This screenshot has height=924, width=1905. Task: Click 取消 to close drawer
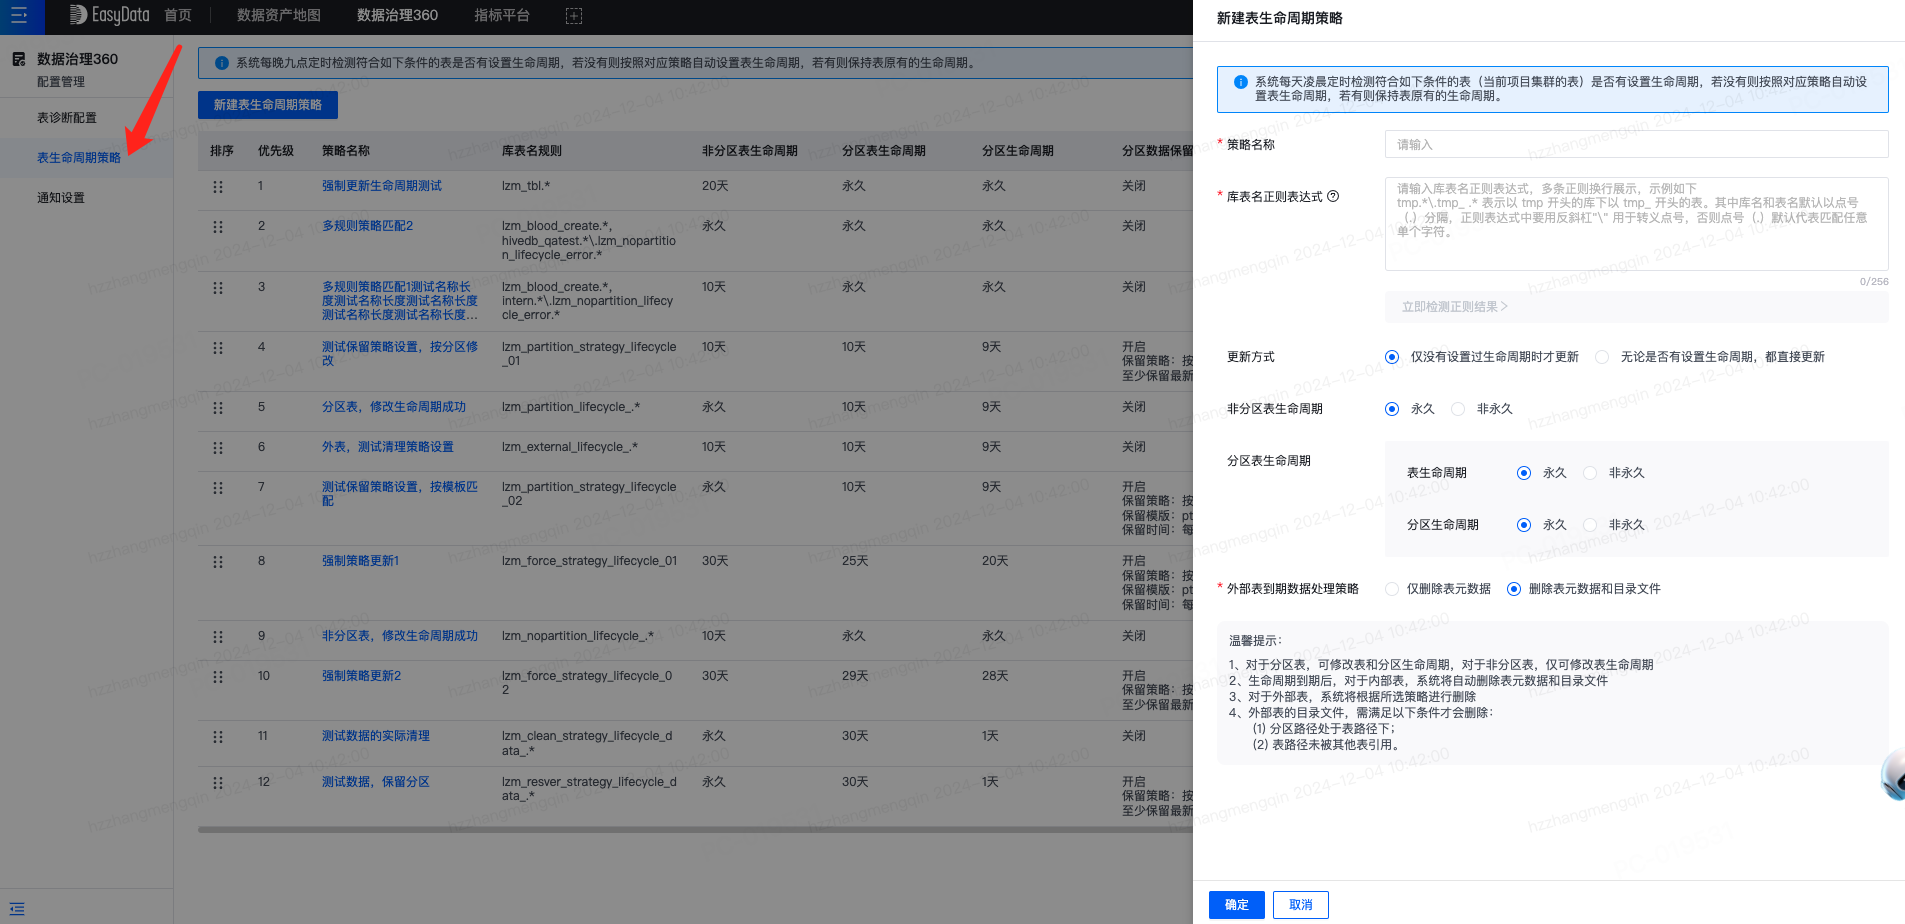pos(1301,905)
